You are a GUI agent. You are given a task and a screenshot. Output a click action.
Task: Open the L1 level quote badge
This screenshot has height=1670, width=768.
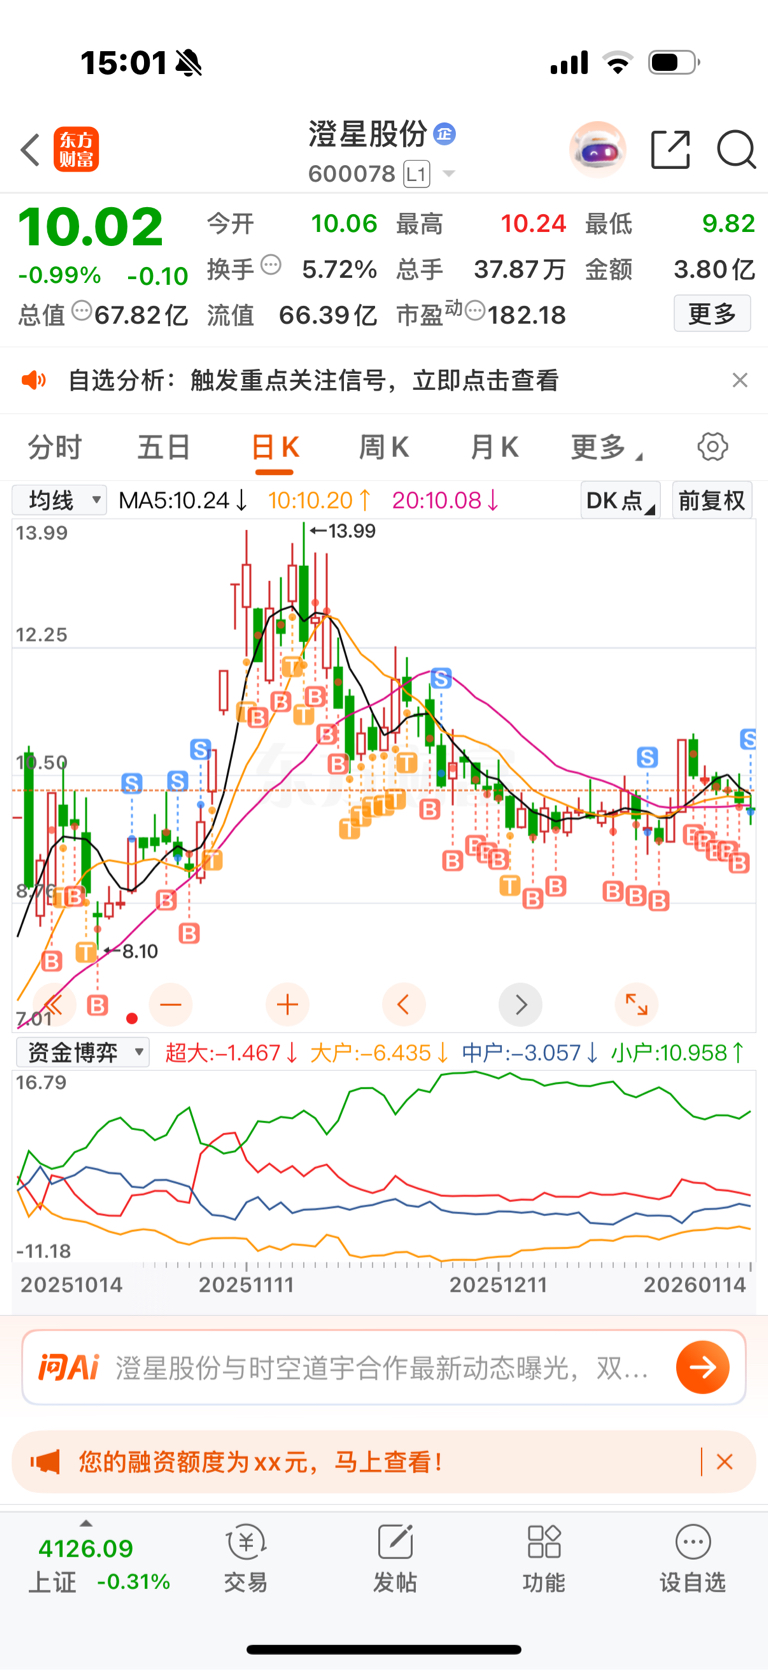click(x=416, y=174)
